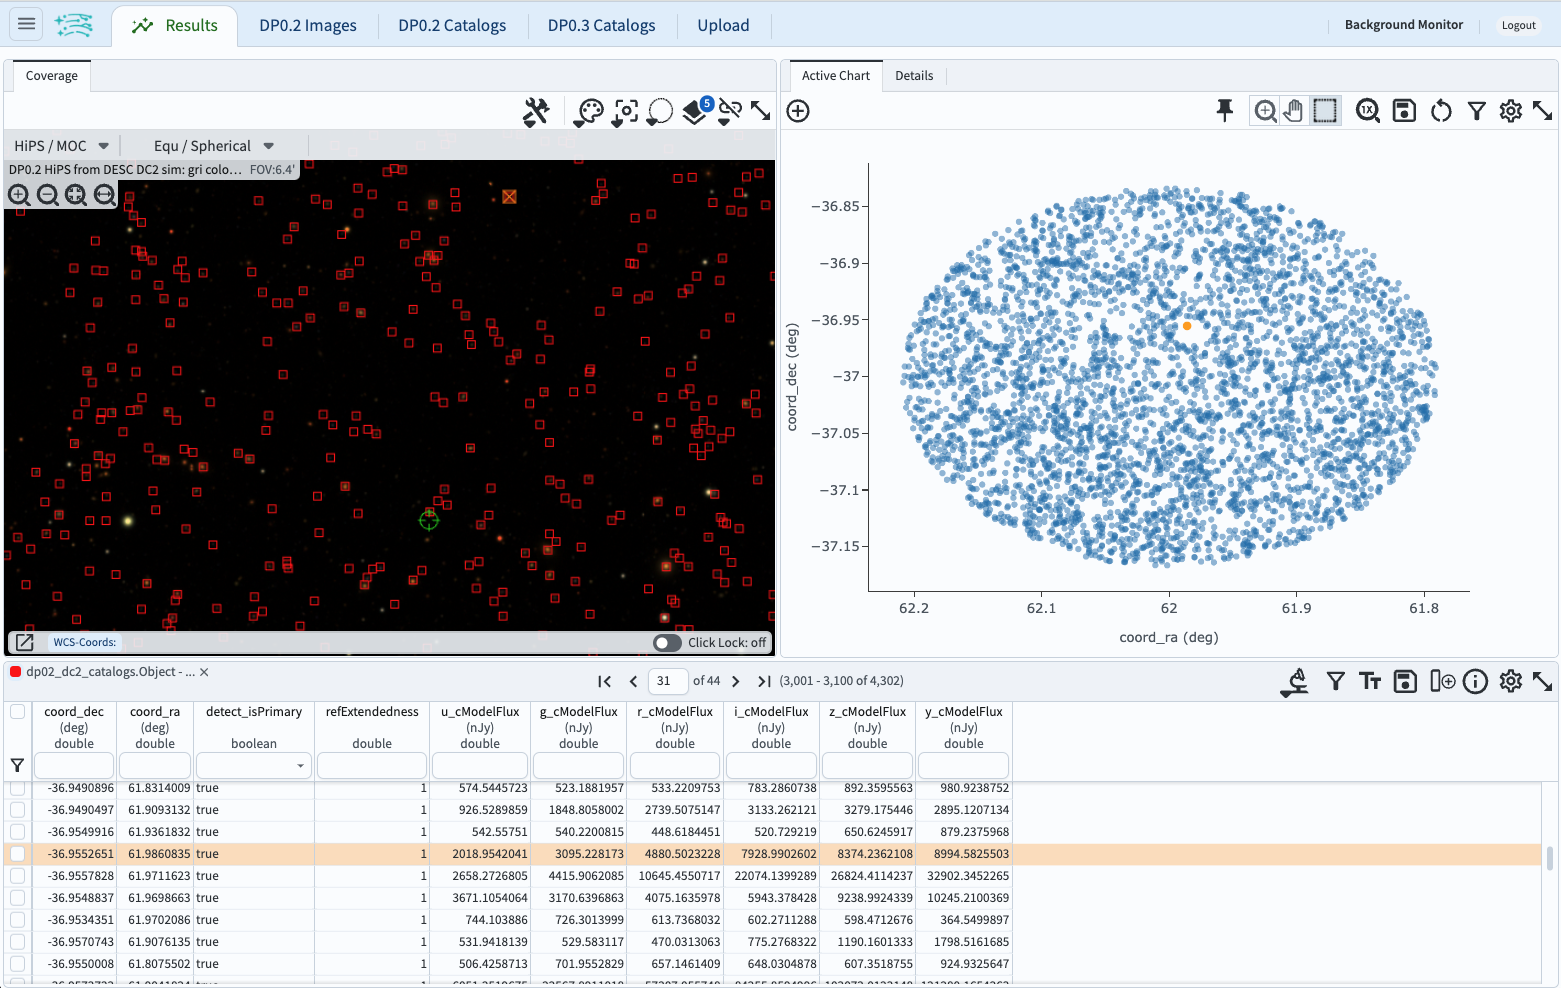
Task: Click the table page number field
Action: tap(667, 681)
